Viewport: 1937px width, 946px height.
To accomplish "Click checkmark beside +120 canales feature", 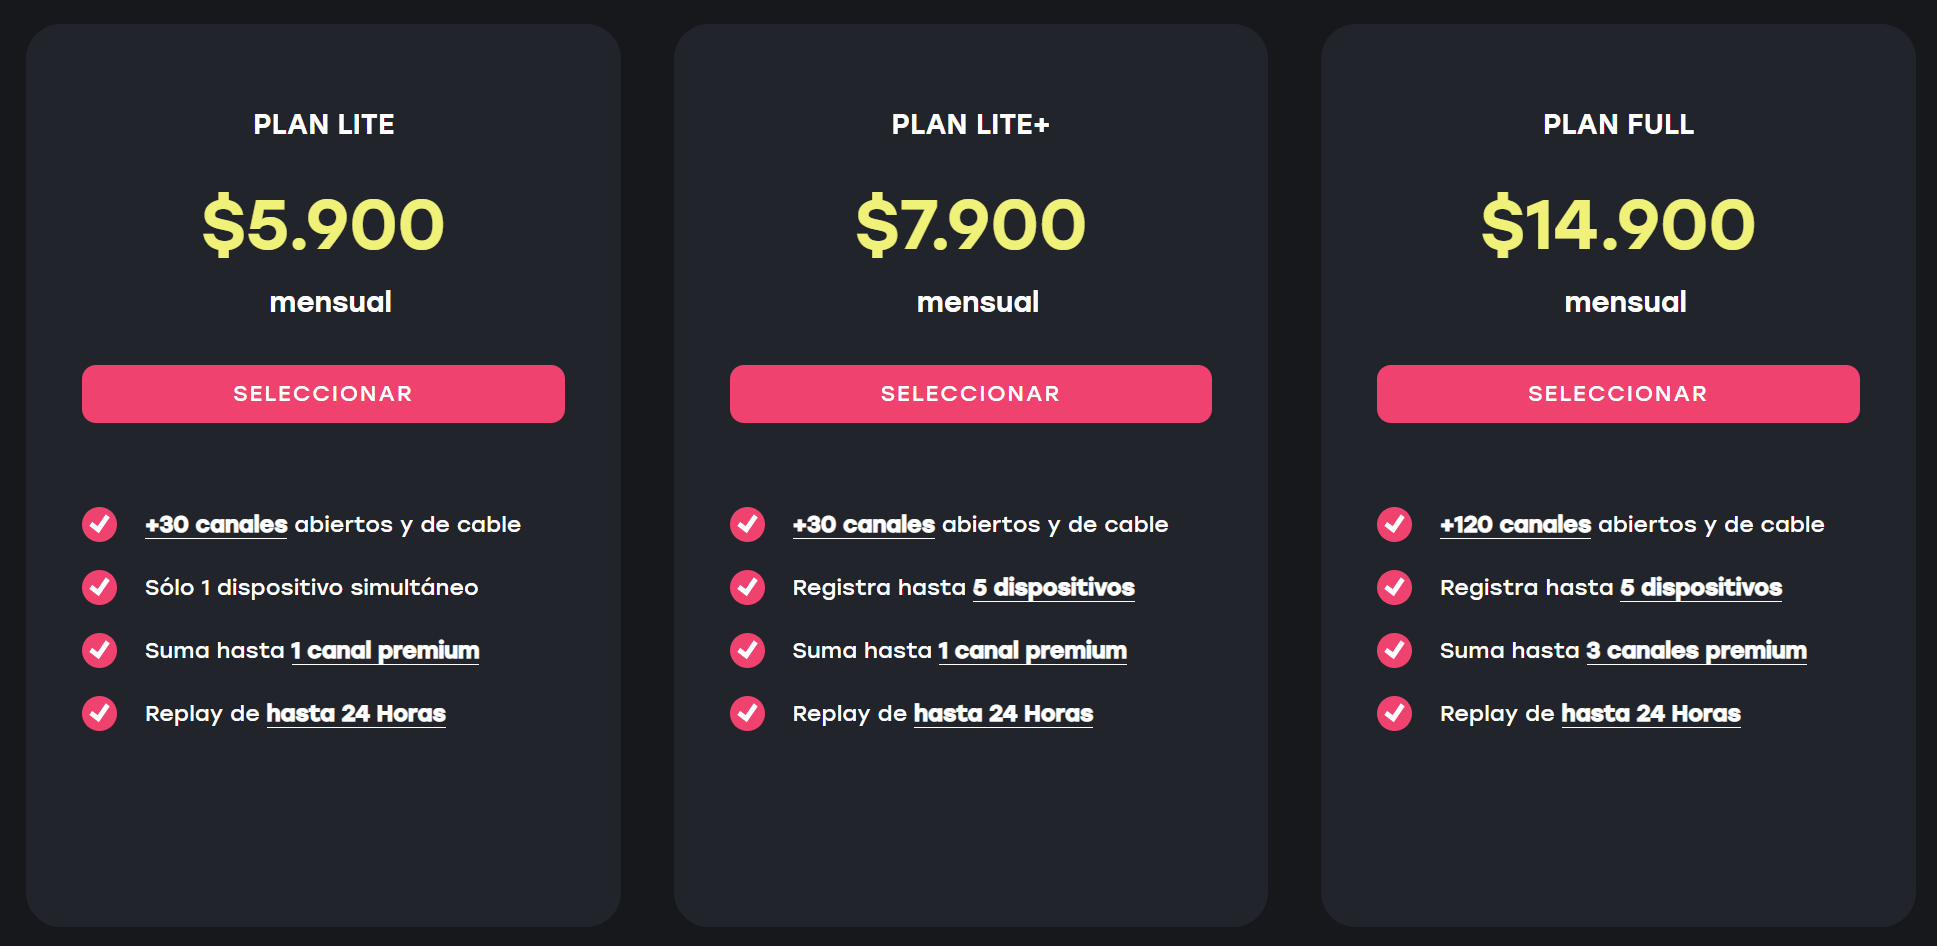I will pos(1394,524).
